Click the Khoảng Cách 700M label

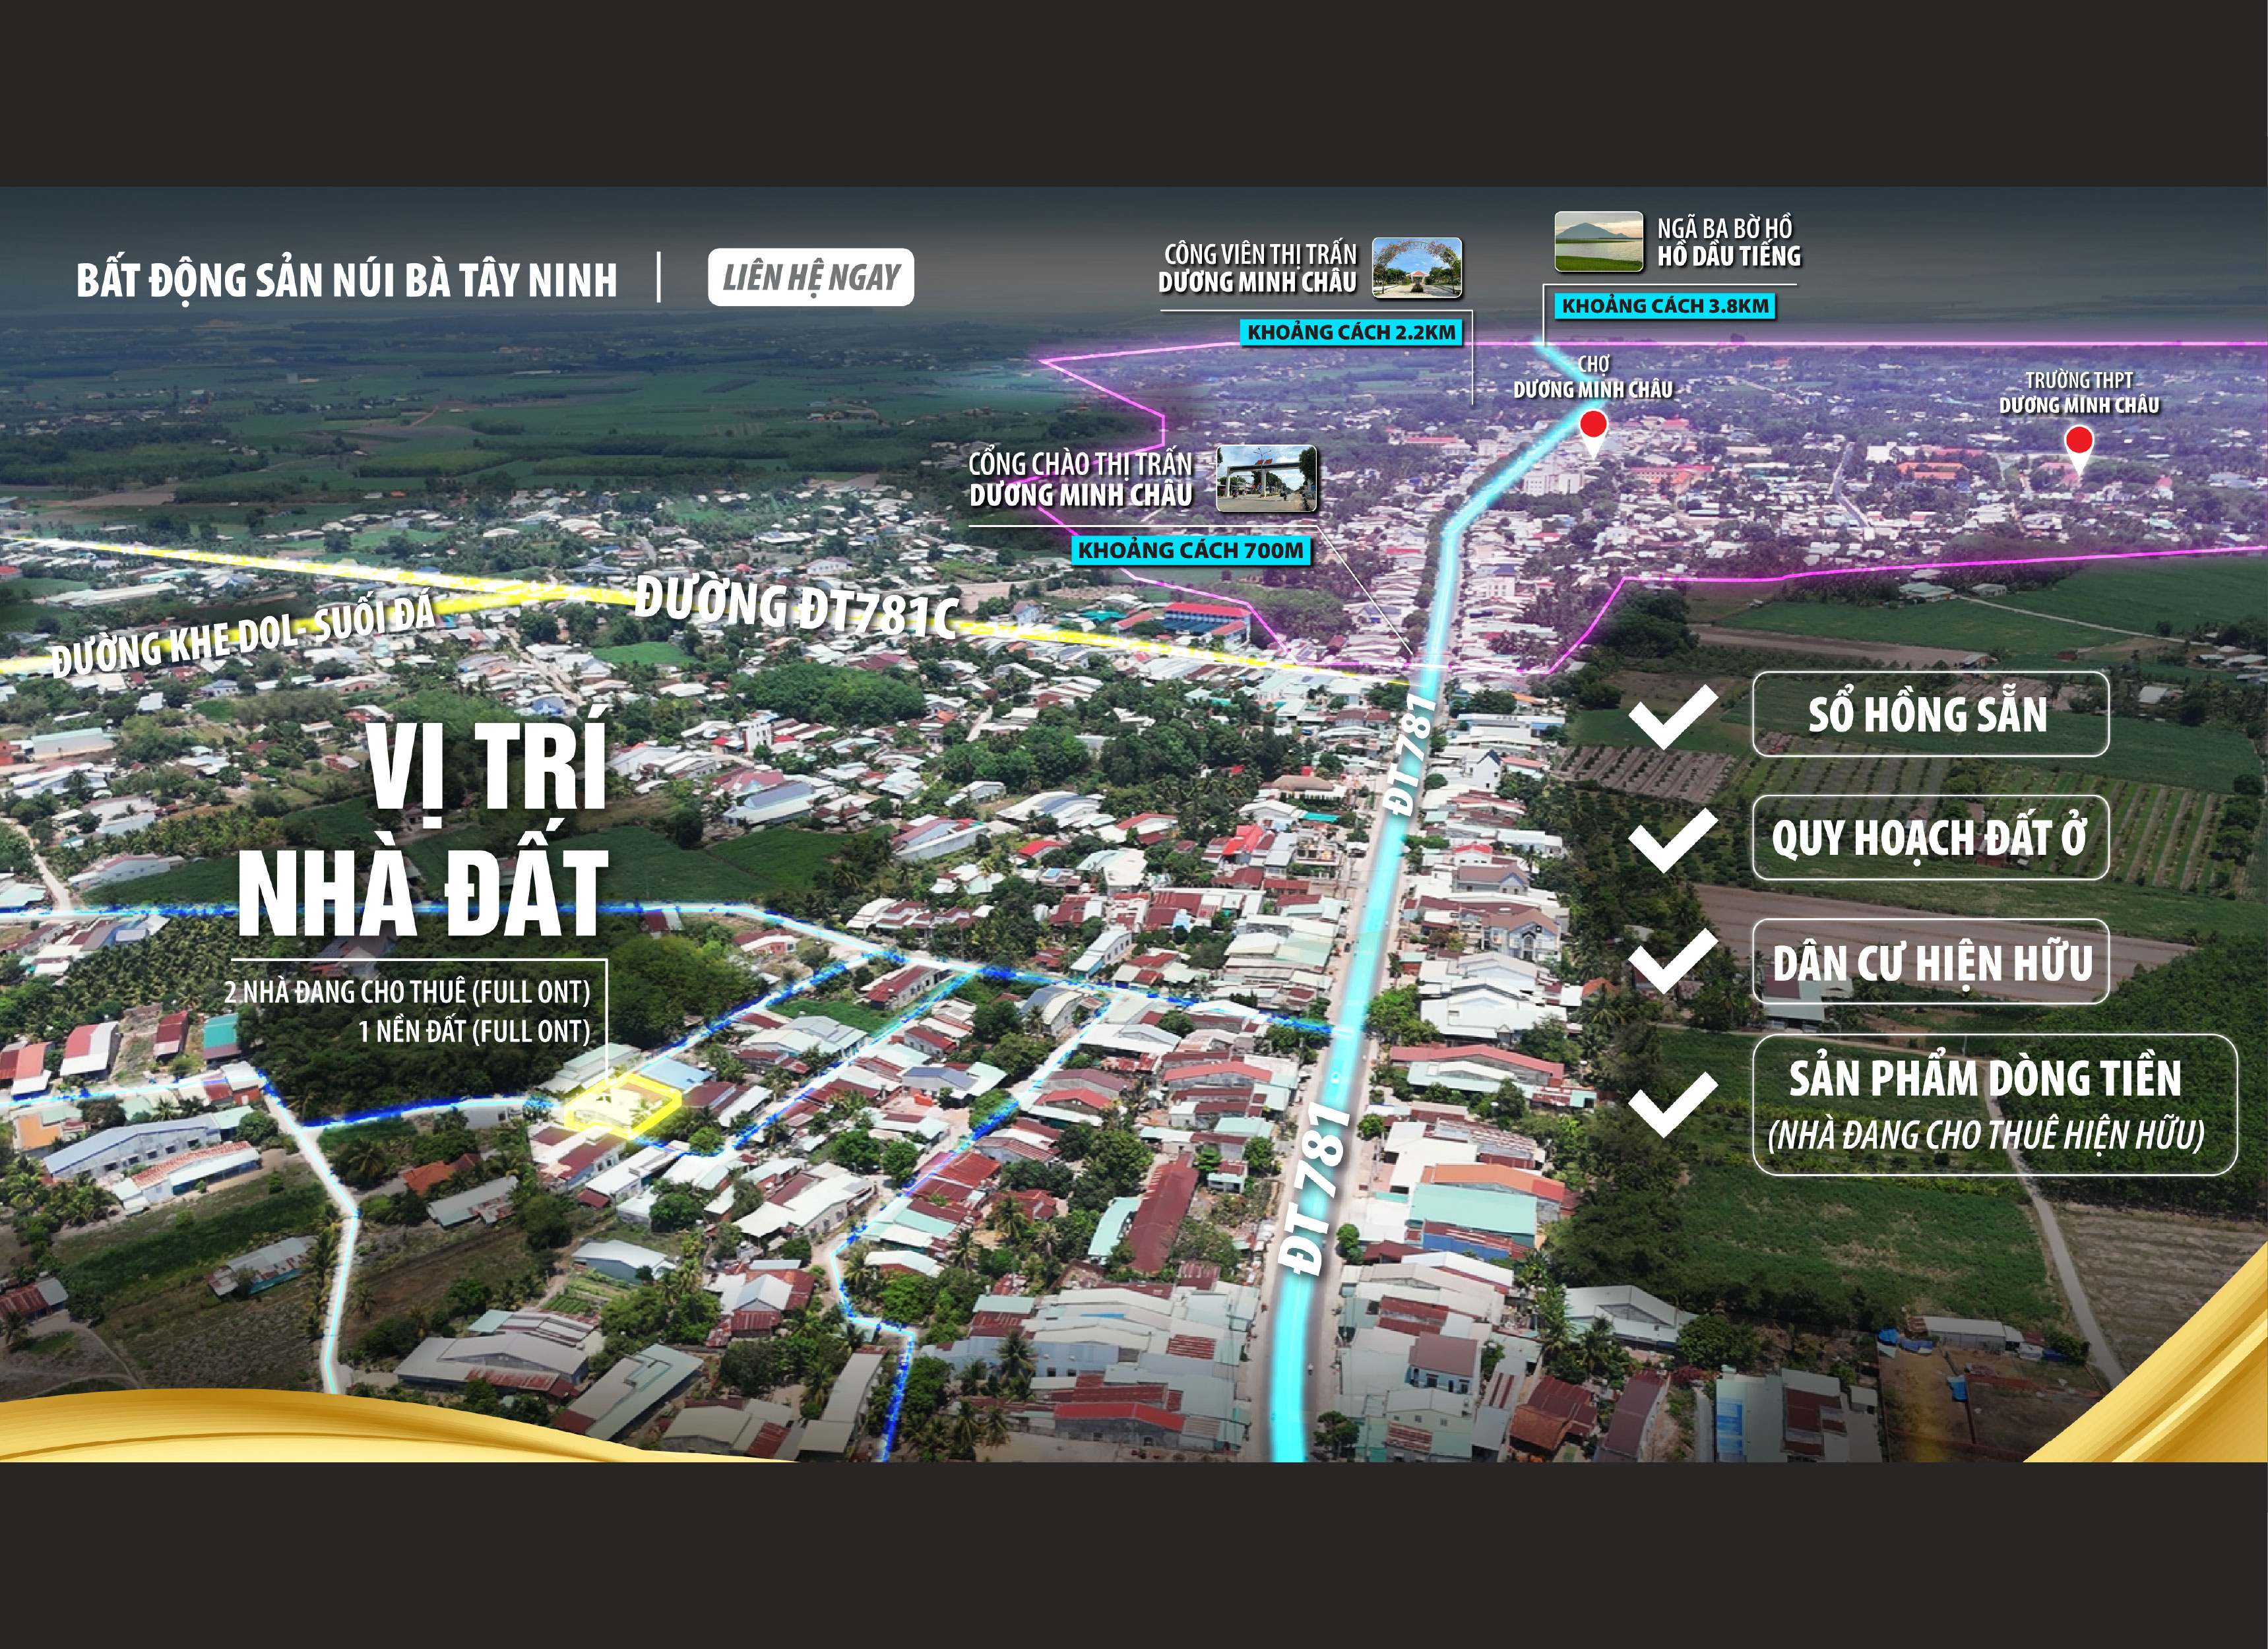click(1190, 550)
